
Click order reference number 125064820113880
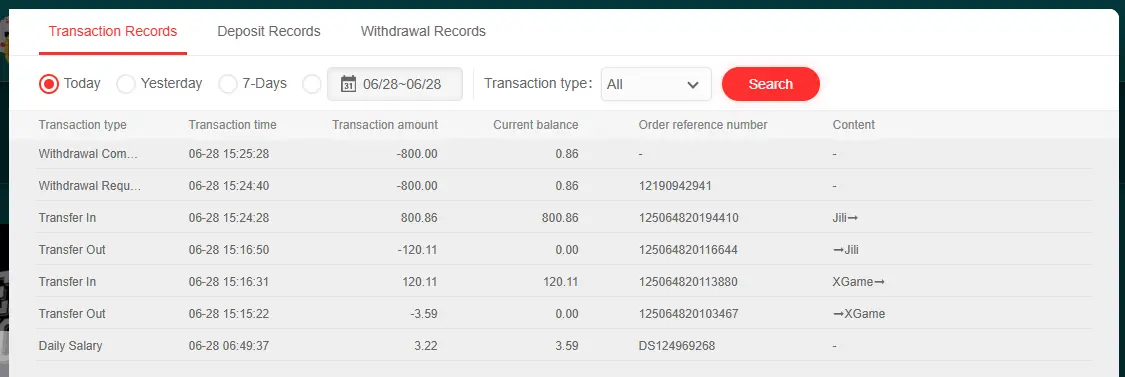point(688,281)
